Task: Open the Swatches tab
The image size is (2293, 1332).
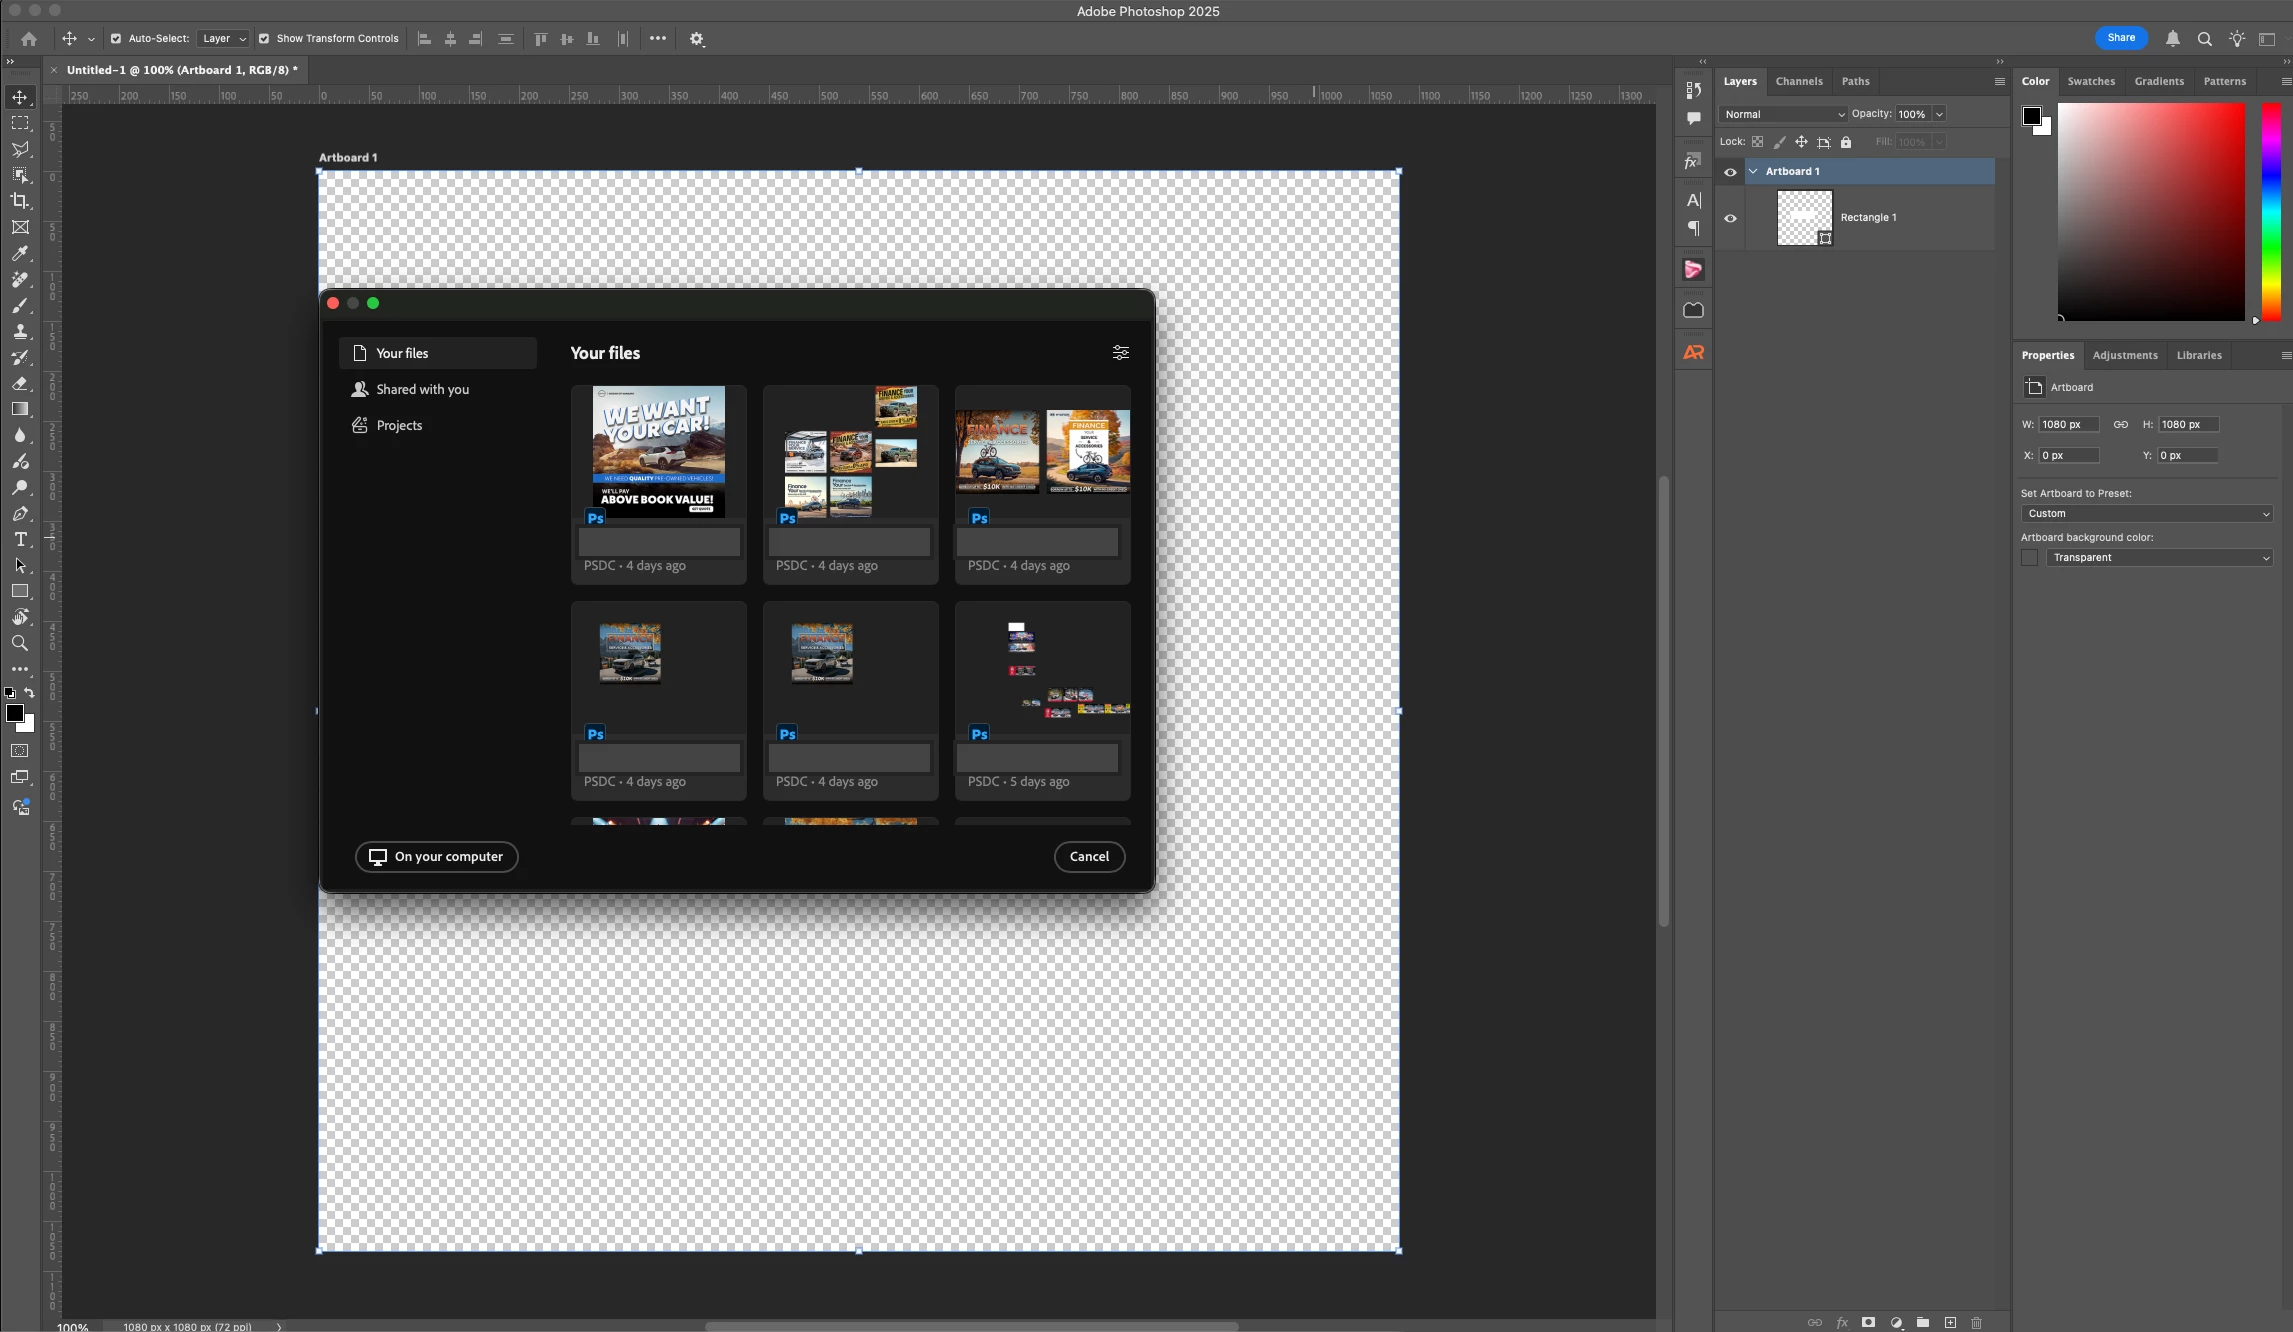Action: click(x=2090, y=82)
